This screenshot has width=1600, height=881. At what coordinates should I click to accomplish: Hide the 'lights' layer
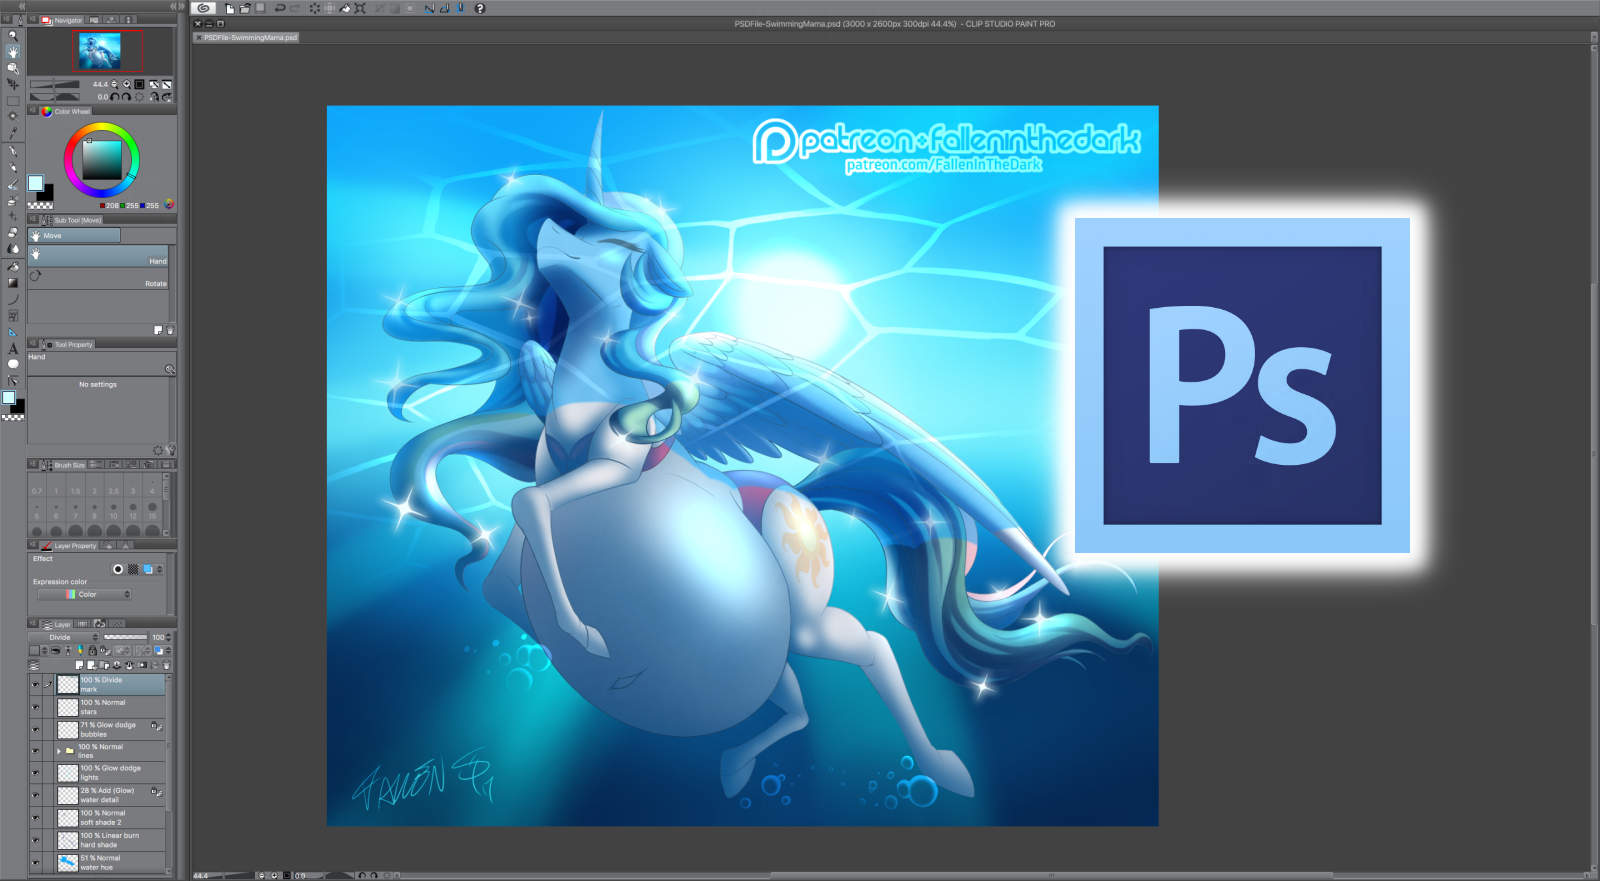tap(35, 773)
